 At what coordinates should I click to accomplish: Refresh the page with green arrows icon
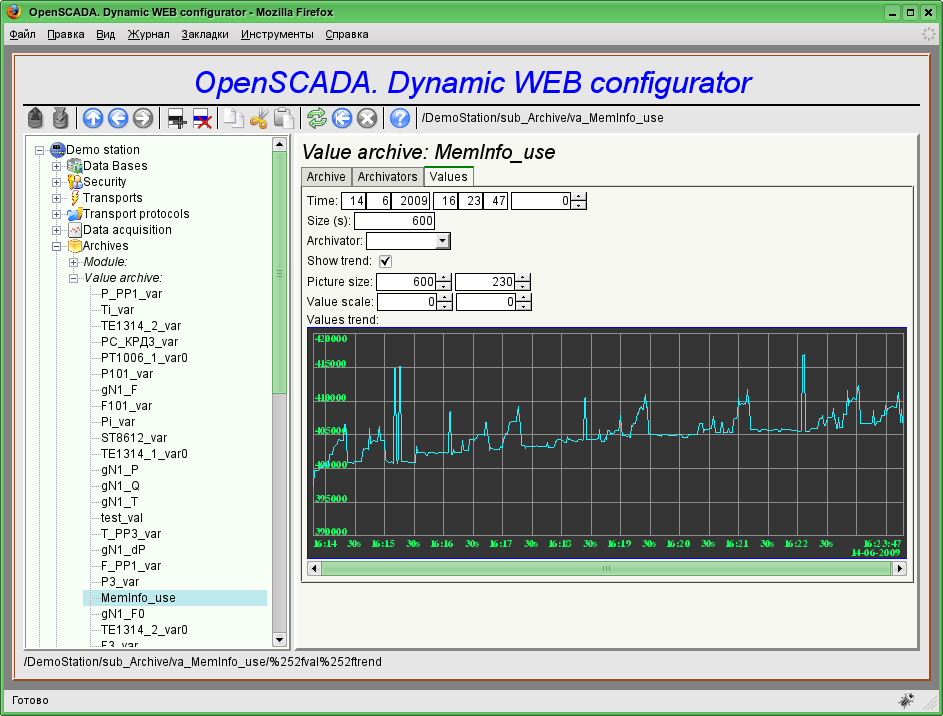tap(316, 118)
